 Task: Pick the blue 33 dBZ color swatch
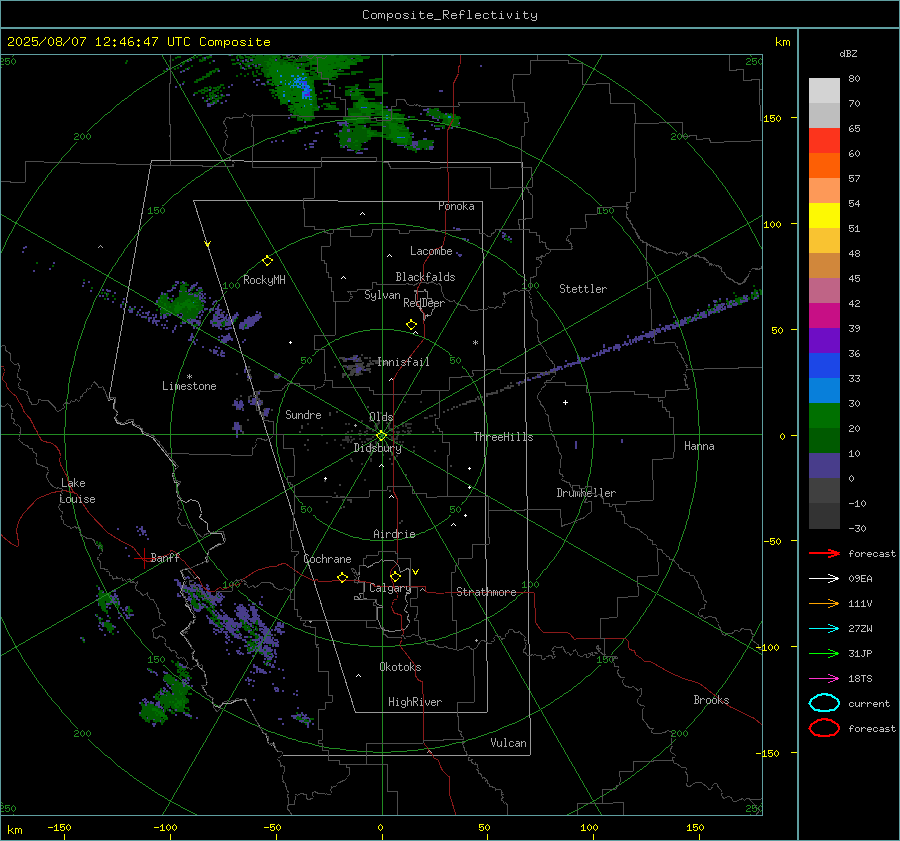coord(824,366)
